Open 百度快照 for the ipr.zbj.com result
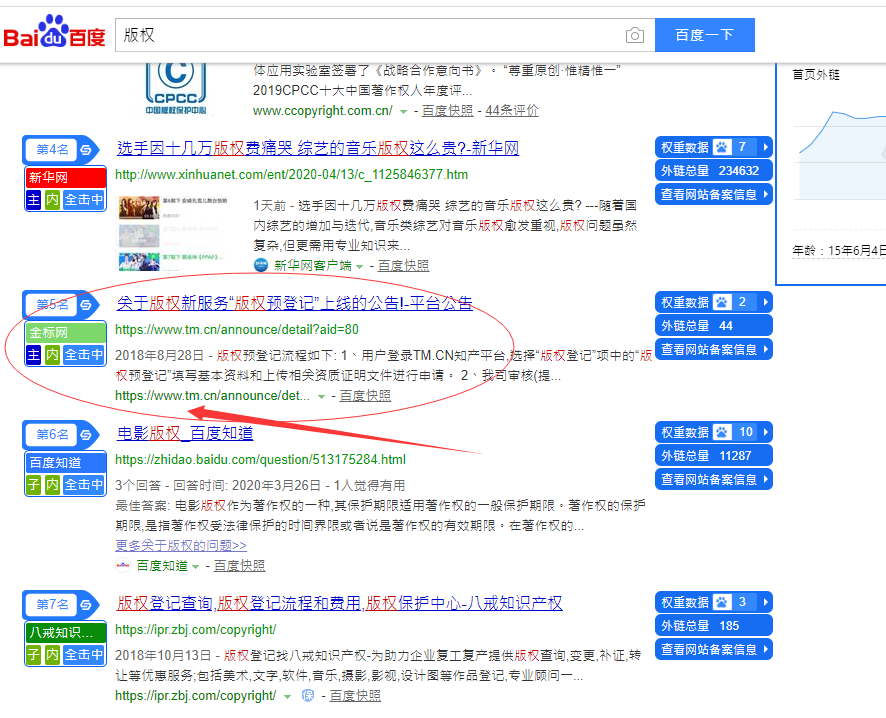 click(355, 696)
